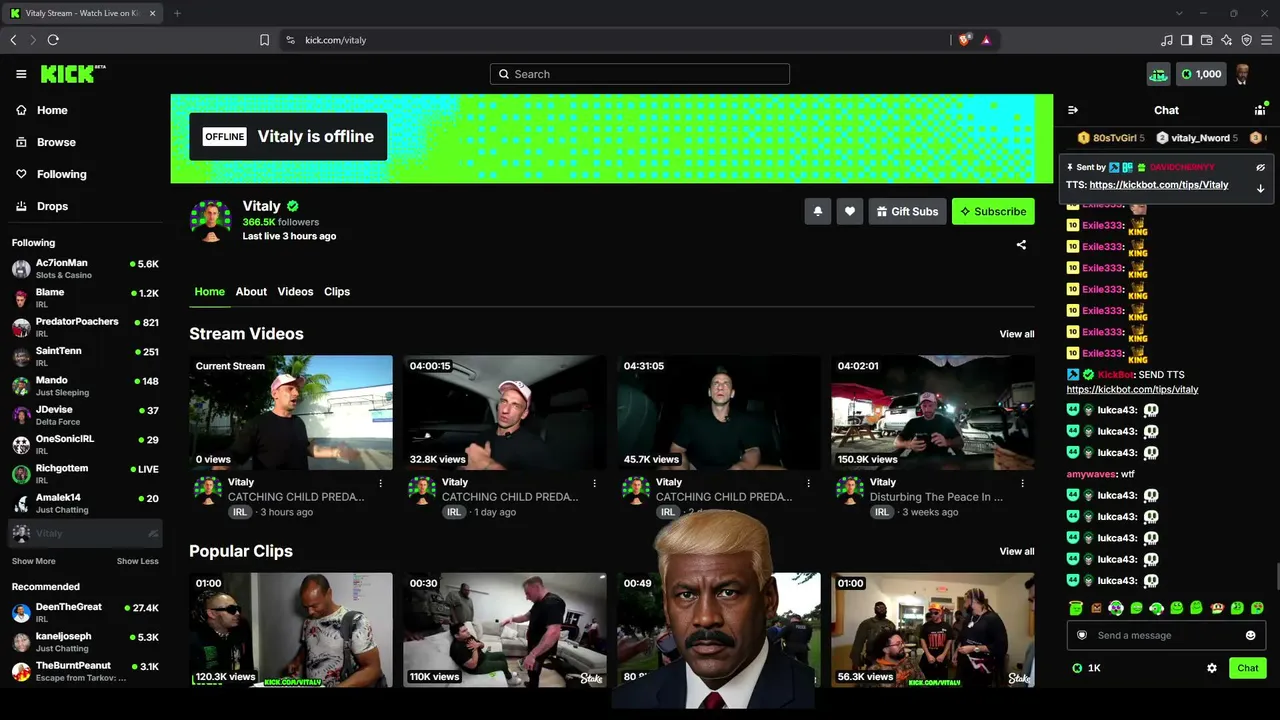Click Brave Shields lion icon
Screen dimensions: 1280x720
(x=964, y=40)
